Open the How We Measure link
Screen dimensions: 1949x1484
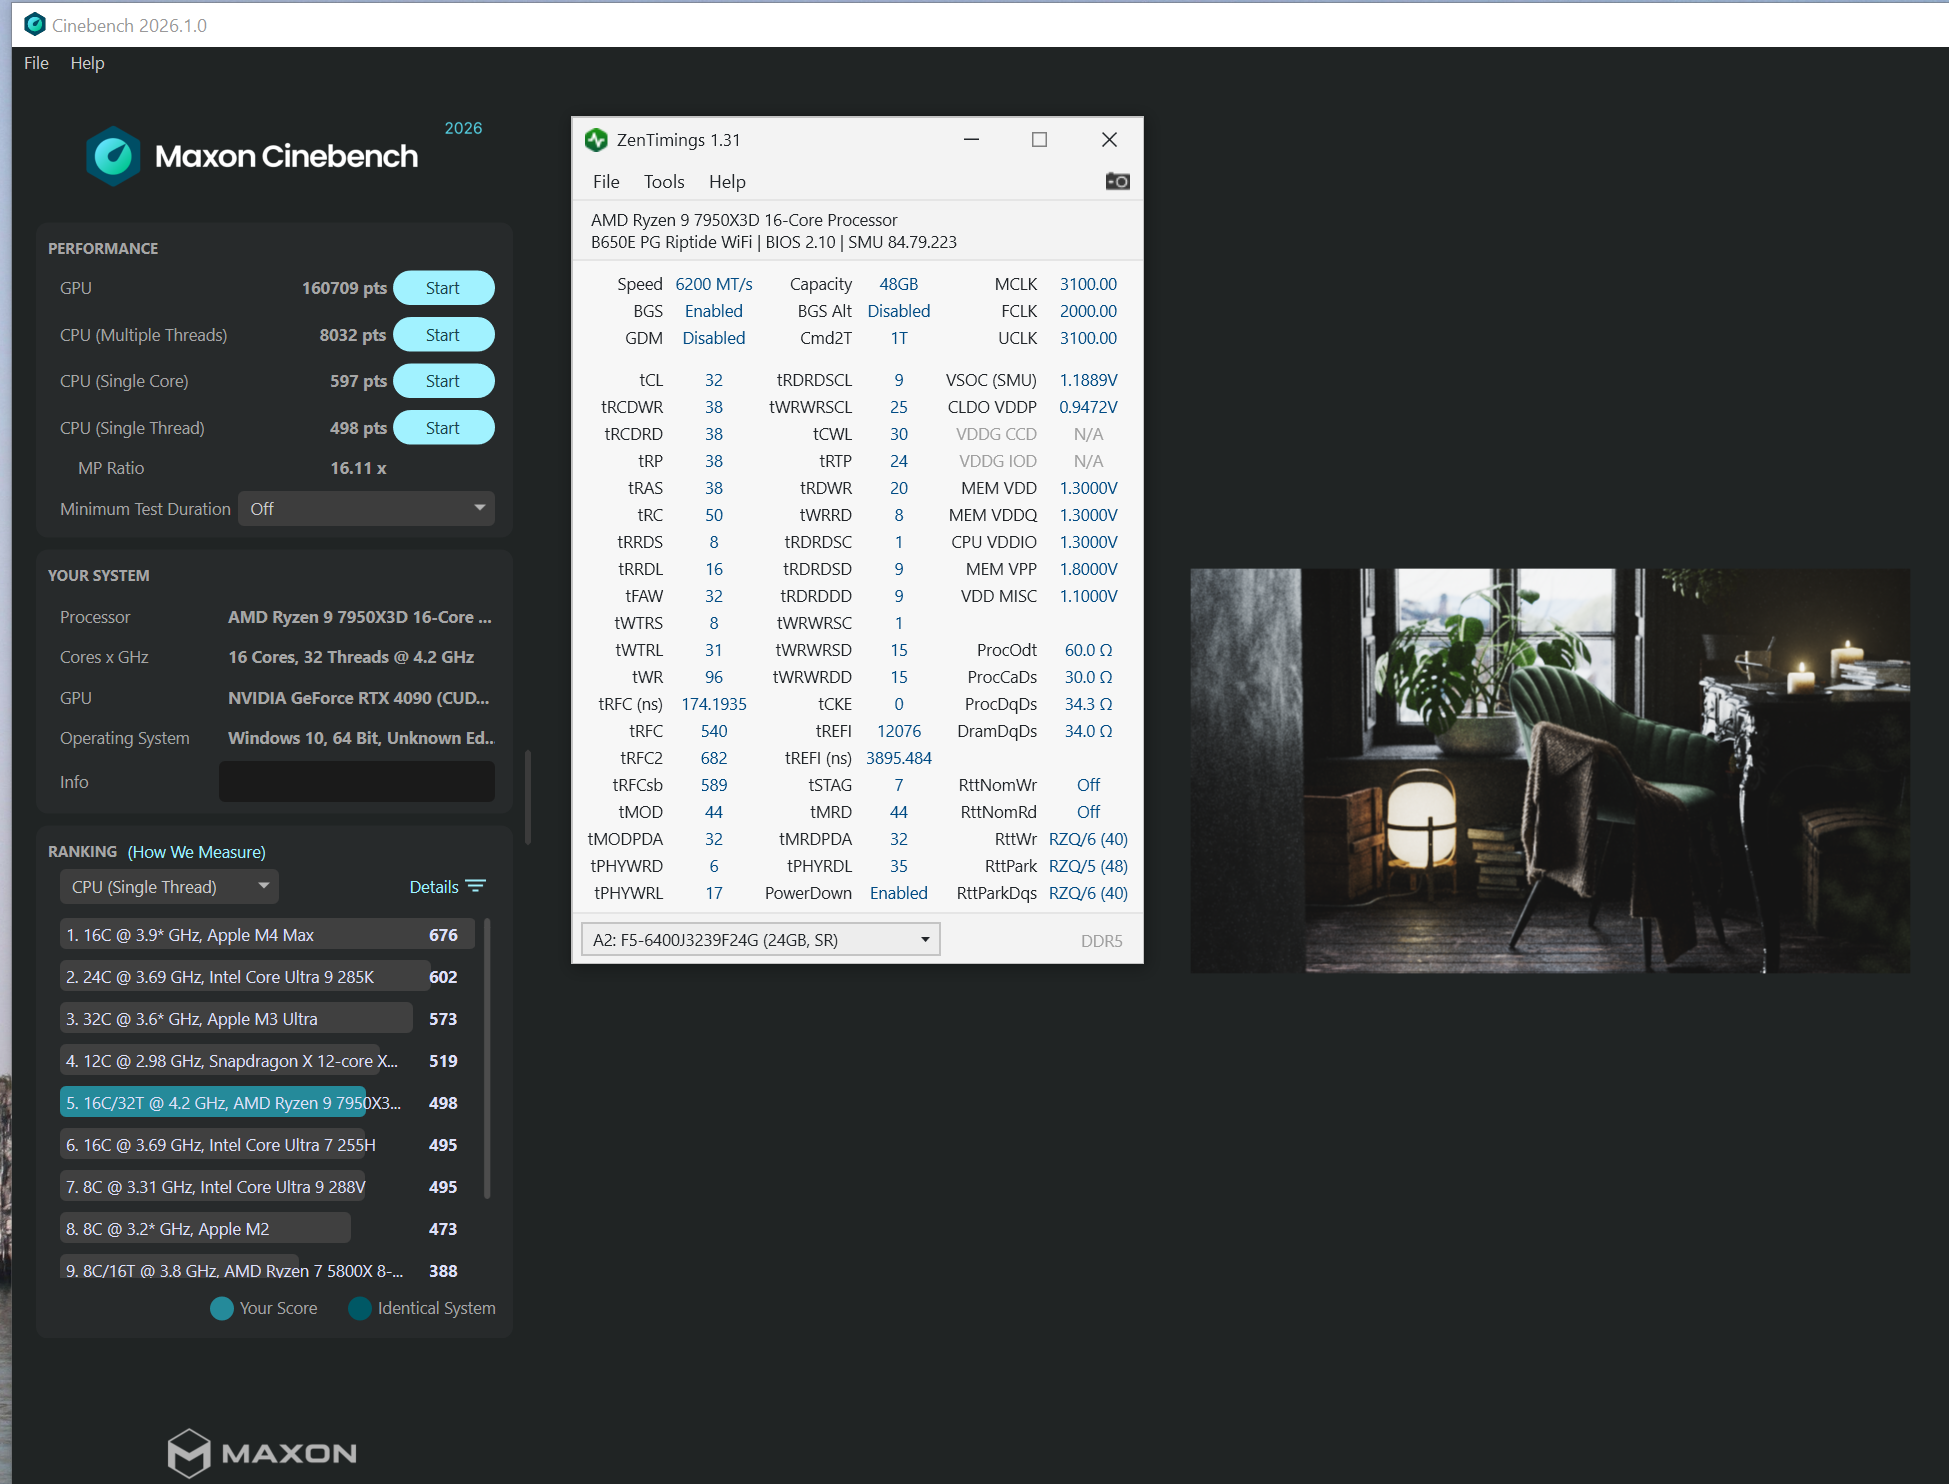196,852
